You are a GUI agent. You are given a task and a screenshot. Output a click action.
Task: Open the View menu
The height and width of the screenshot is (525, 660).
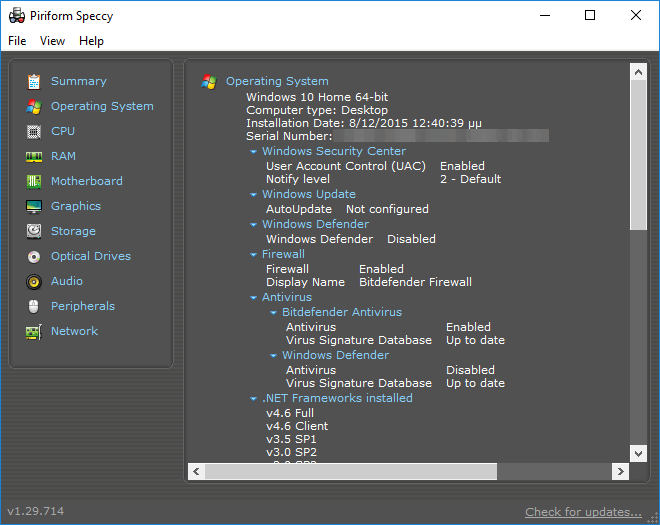pyautogui.click(x=52, y=41)
